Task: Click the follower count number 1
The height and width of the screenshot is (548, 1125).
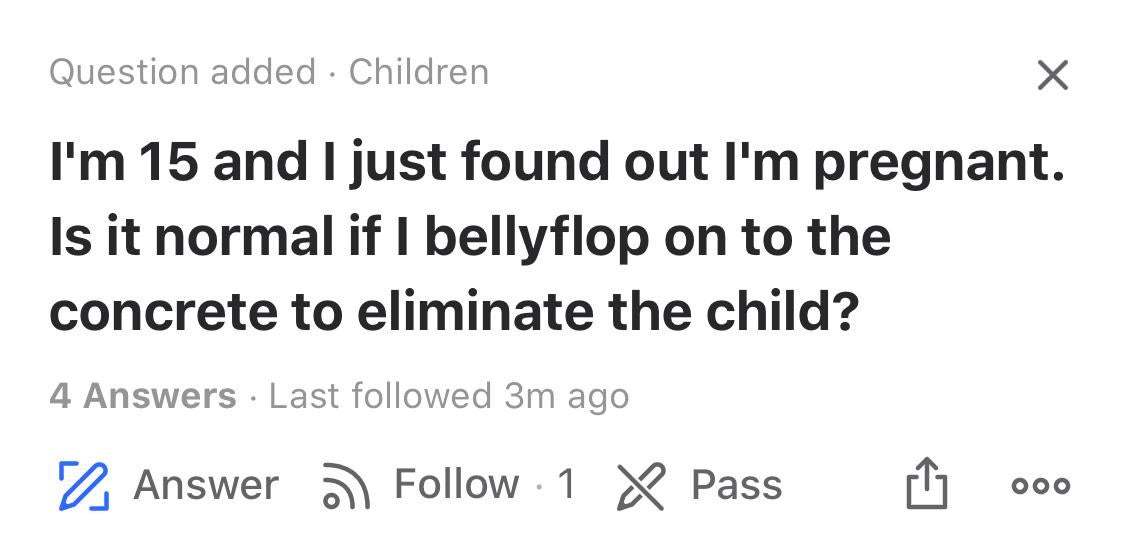Action: point(566,485)
